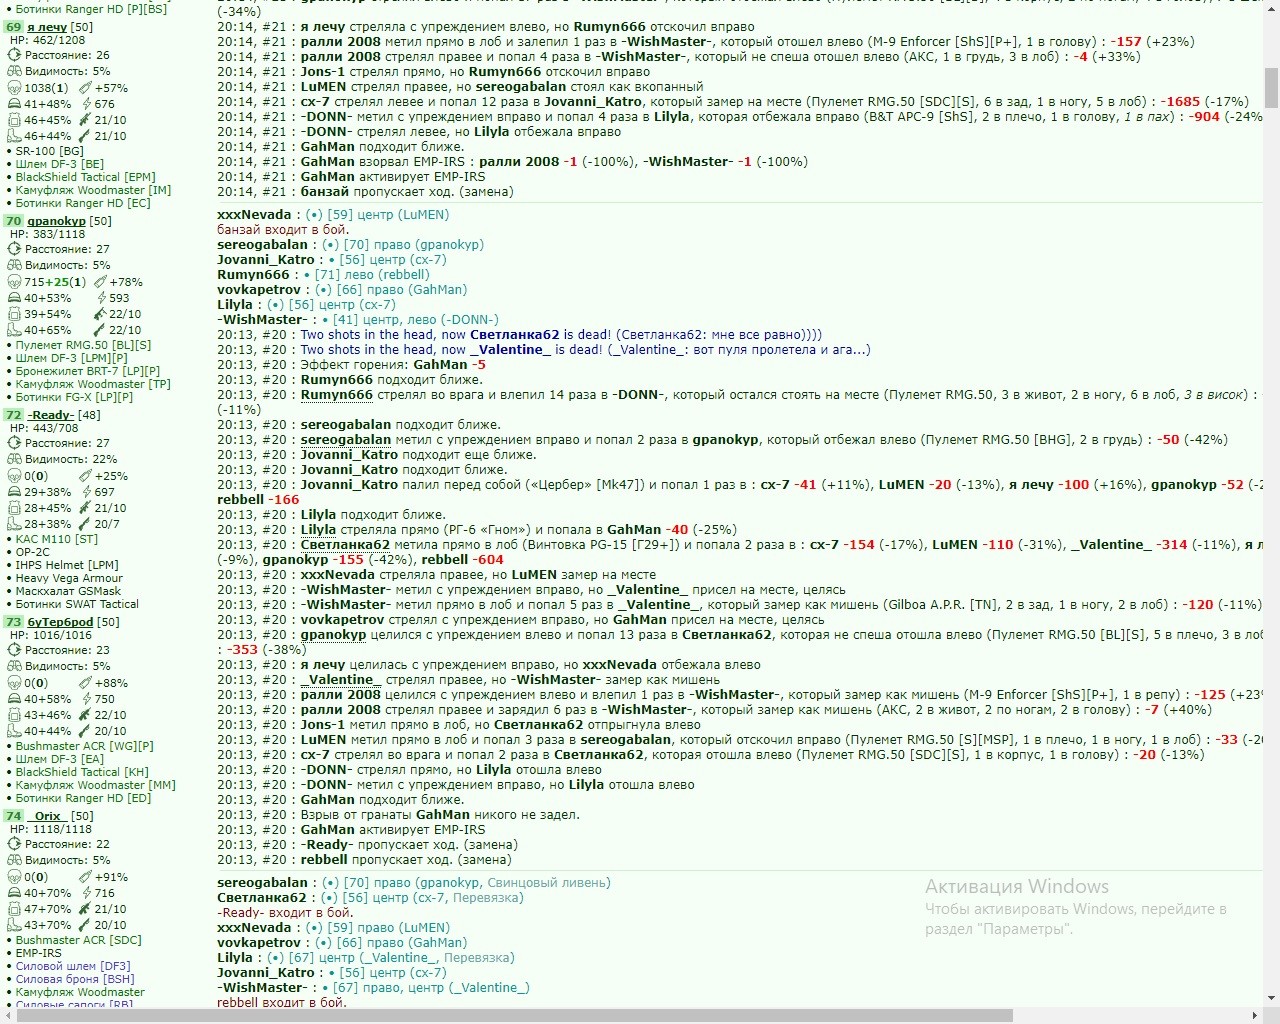The image size is (1280, 1024).
Task: Click the boots armor icon showing 40+65%
Action: click(x=14, y=330)
